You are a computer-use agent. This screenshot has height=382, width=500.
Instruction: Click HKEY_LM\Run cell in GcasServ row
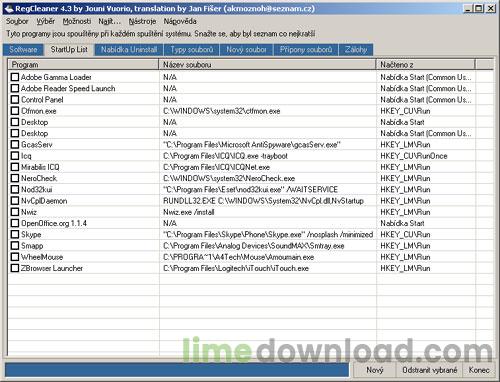pos(405,144)
